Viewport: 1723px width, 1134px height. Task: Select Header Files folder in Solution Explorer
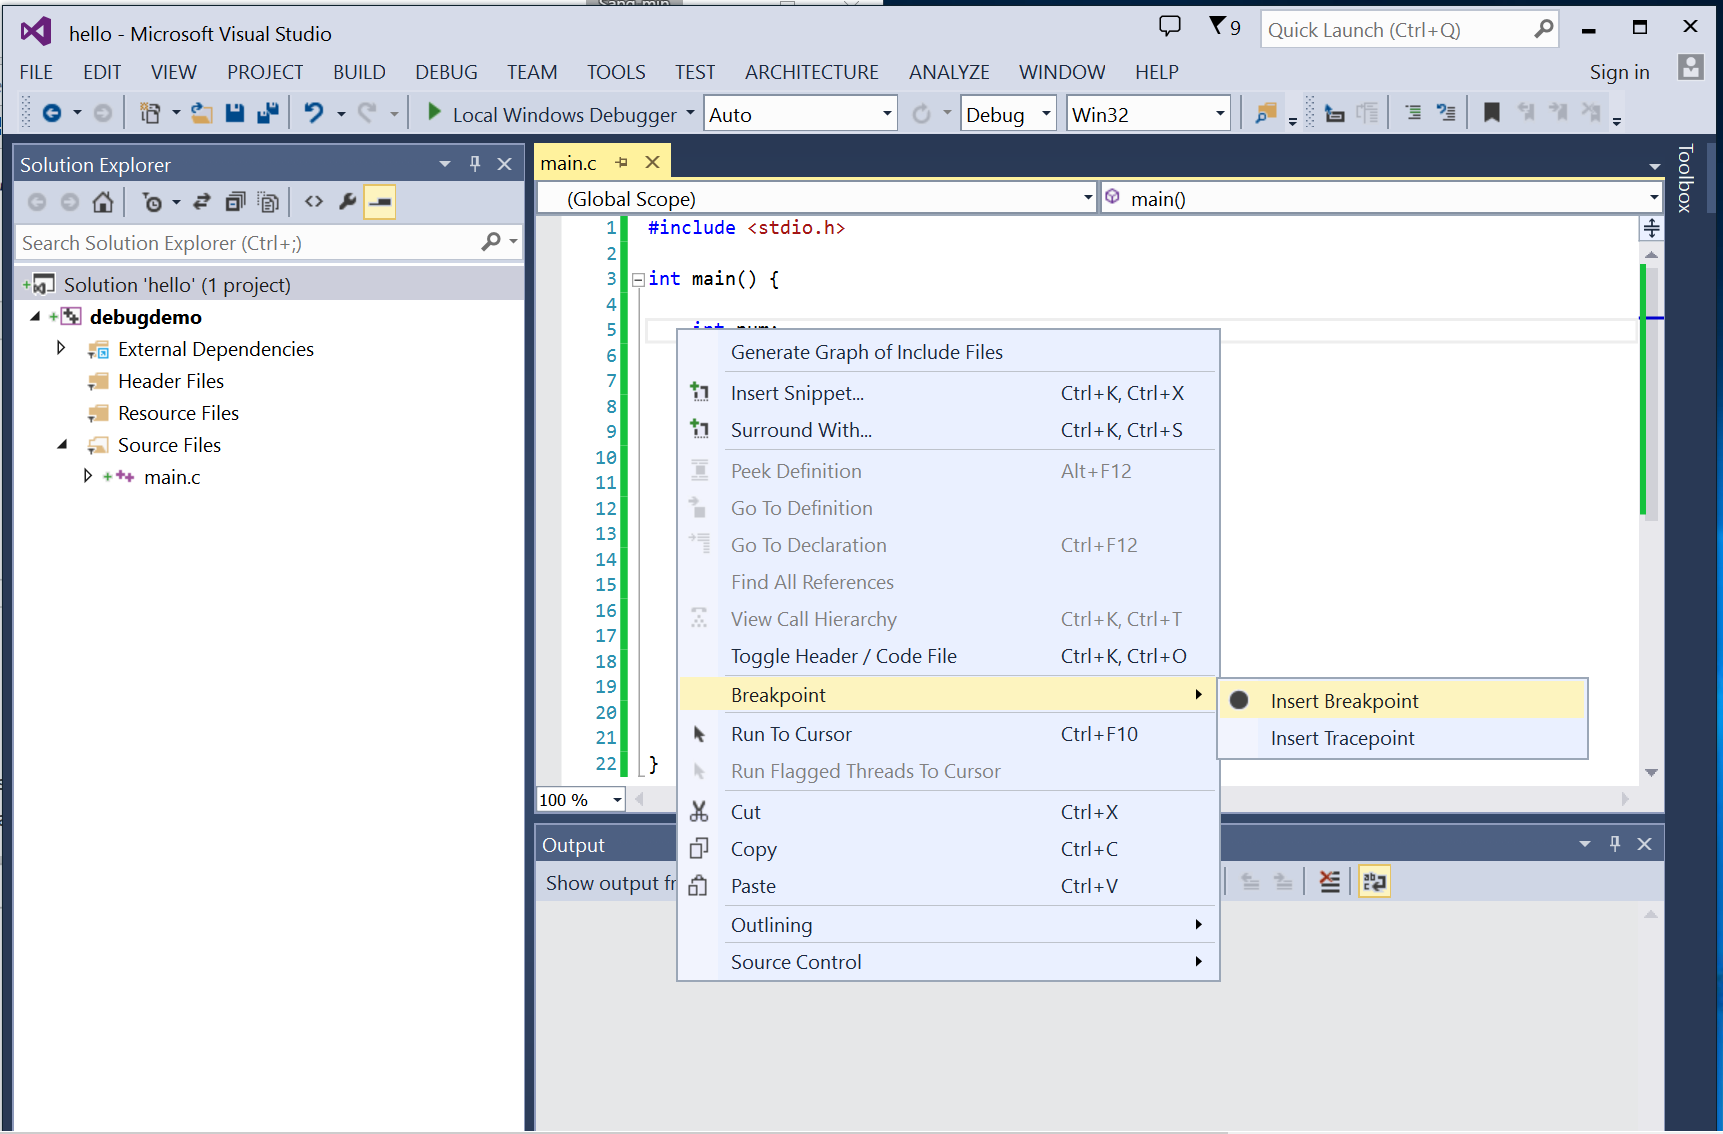(x=171, y=381)
